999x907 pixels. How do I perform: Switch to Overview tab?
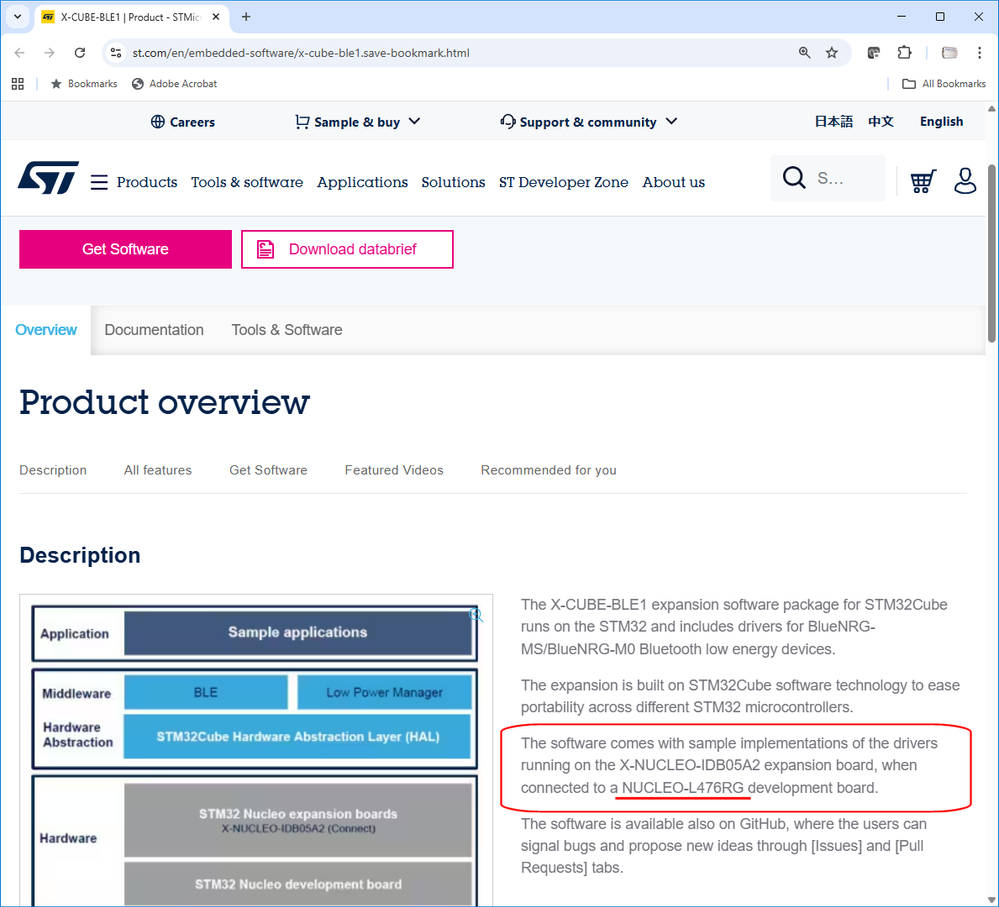click(x=46, y=330)
